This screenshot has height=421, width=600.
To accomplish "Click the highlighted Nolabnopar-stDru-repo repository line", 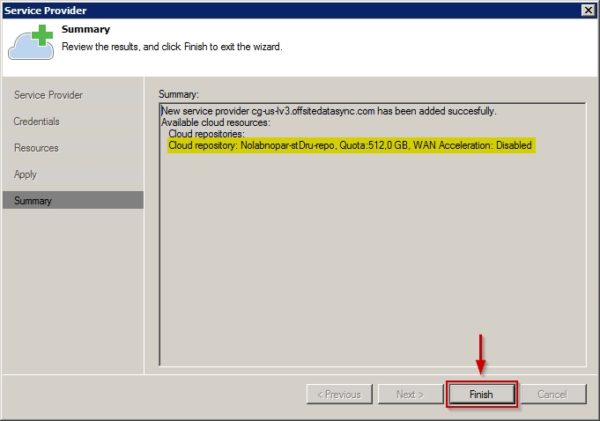I will click(x=351, y=145).
